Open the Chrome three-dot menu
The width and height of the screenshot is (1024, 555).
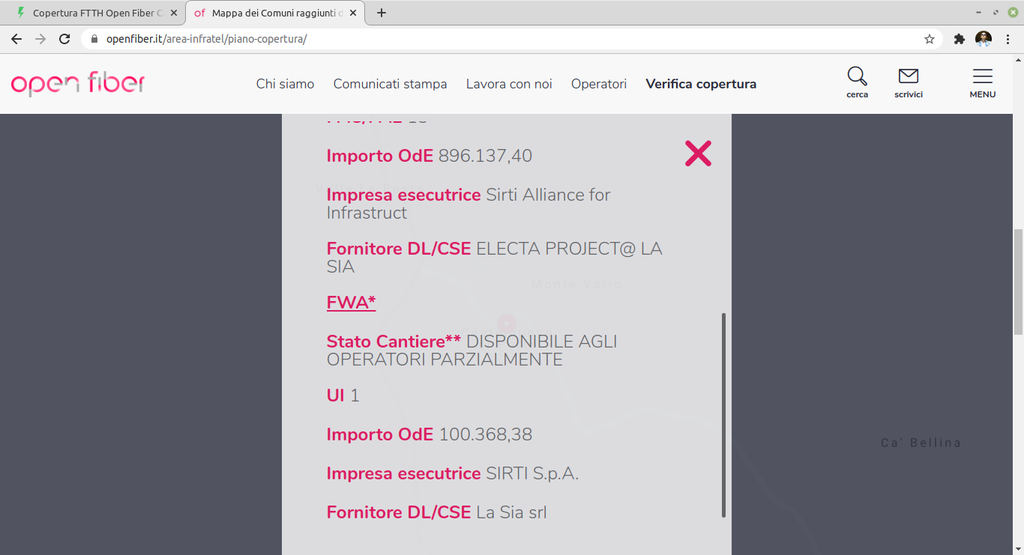[x=1008, y=39]
